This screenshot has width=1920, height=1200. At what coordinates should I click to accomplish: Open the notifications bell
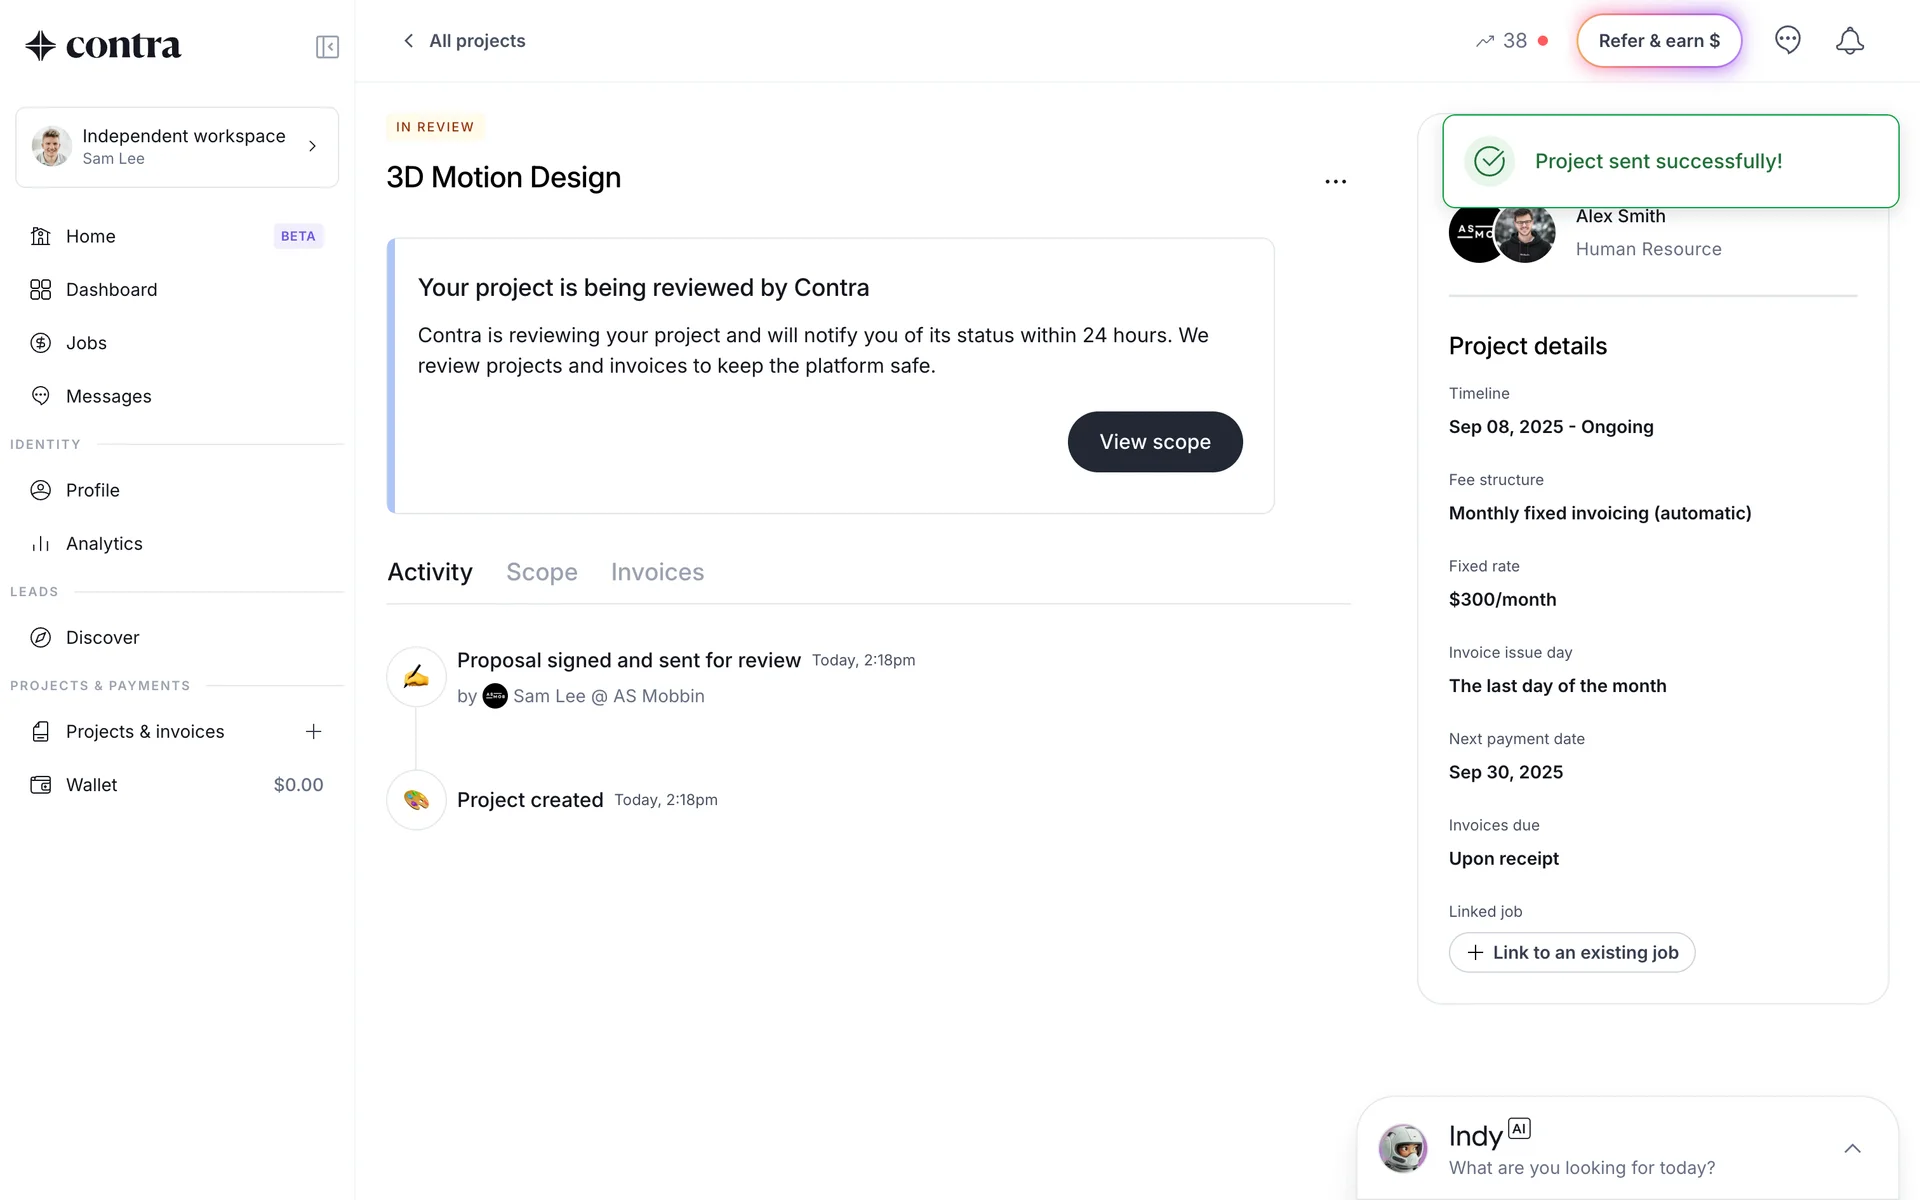click(1849, 41)
